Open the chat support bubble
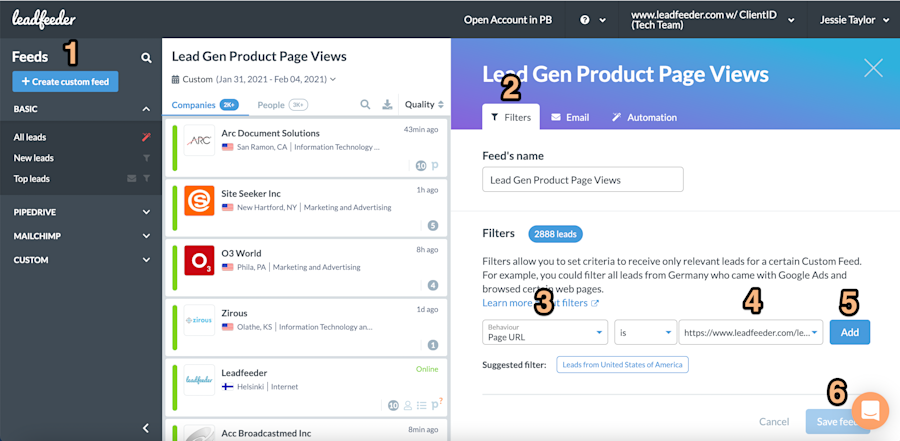 tap(870, 411)
